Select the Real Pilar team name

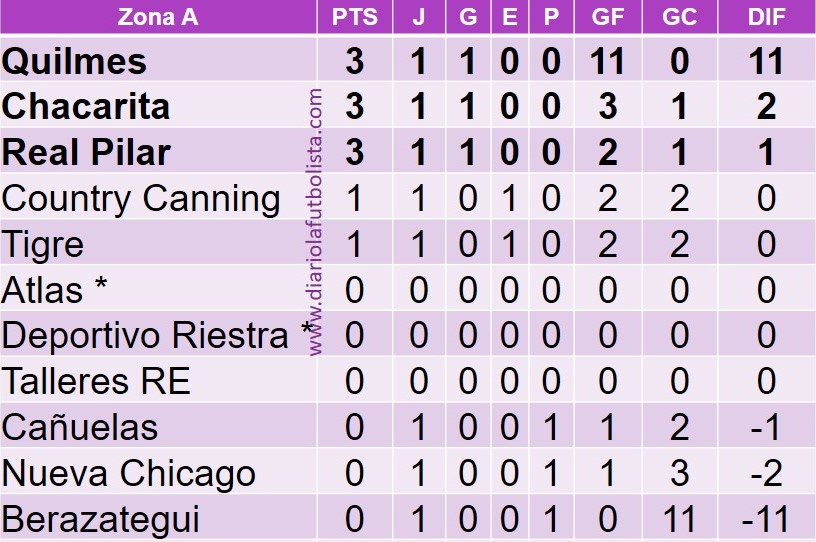click(x=86, y=153)
